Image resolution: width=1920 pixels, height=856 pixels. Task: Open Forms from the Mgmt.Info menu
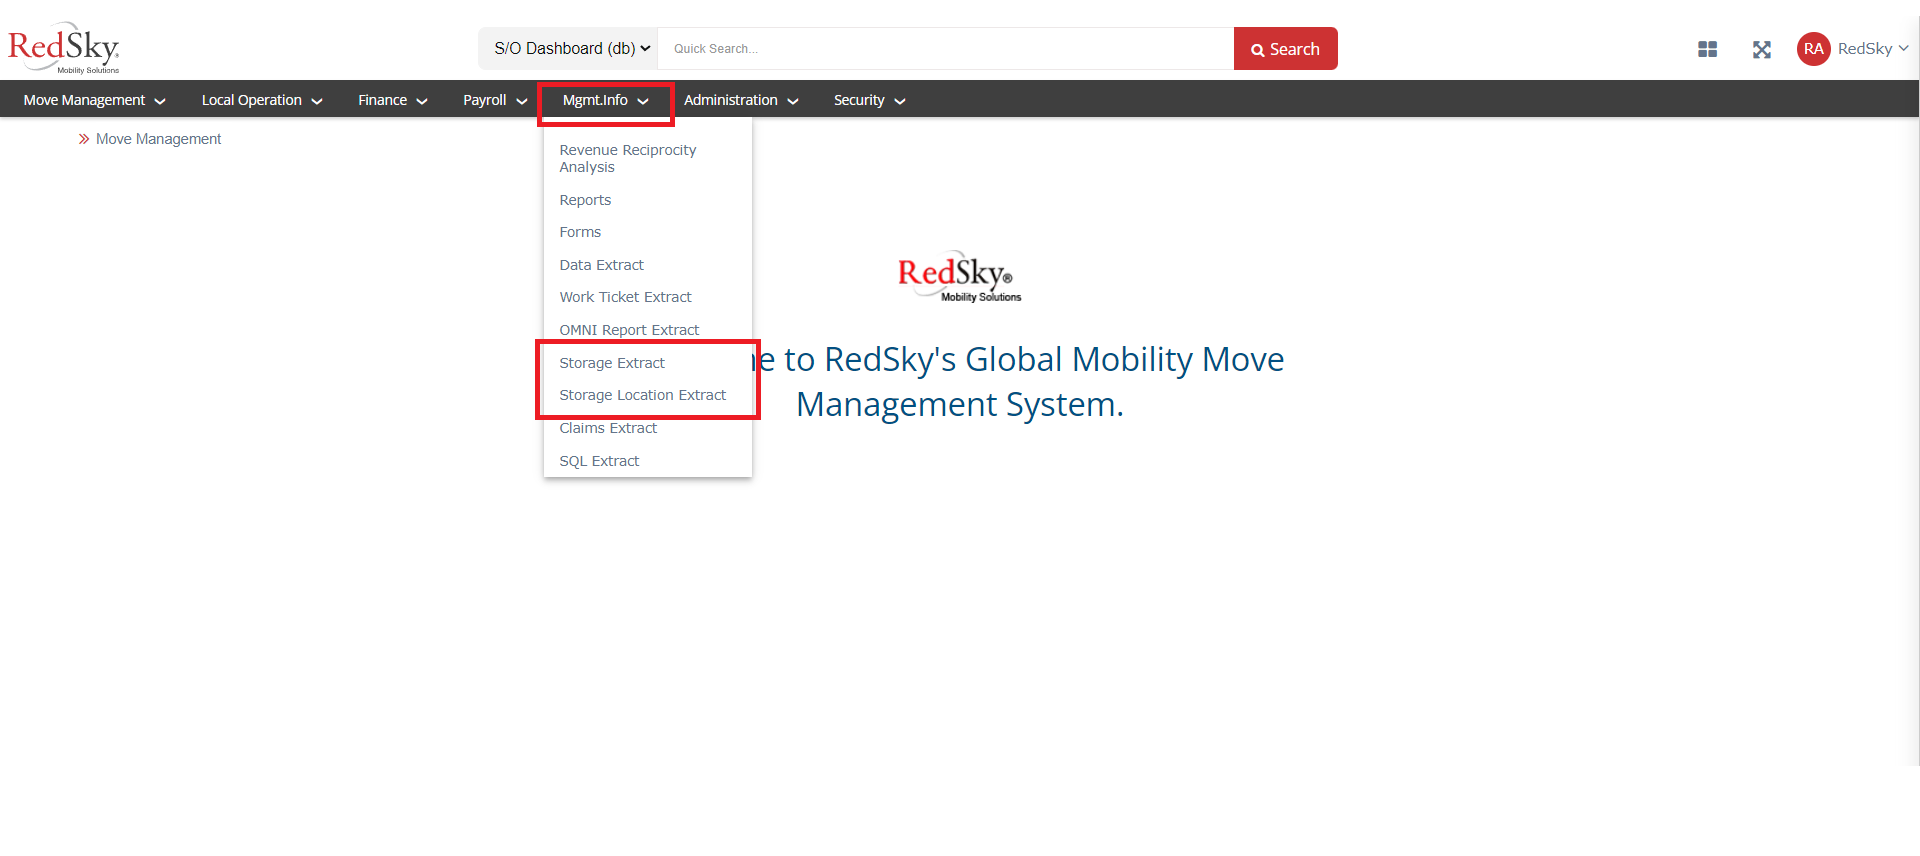point(580,232)
